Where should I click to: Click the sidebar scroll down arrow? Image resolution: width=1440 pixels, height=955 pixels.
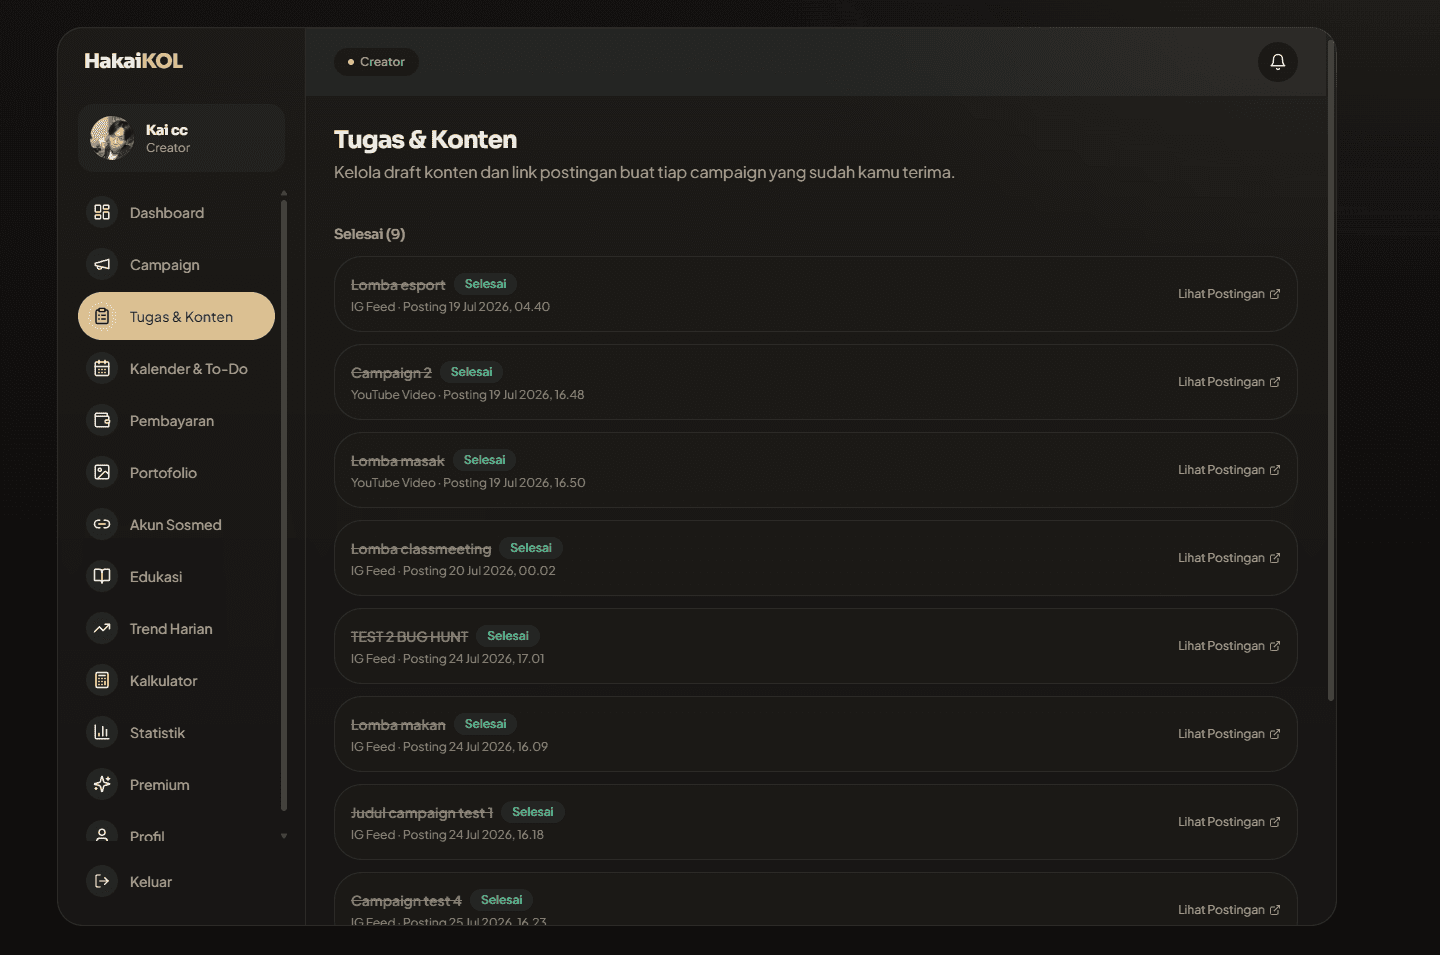(x=284, y=836)
